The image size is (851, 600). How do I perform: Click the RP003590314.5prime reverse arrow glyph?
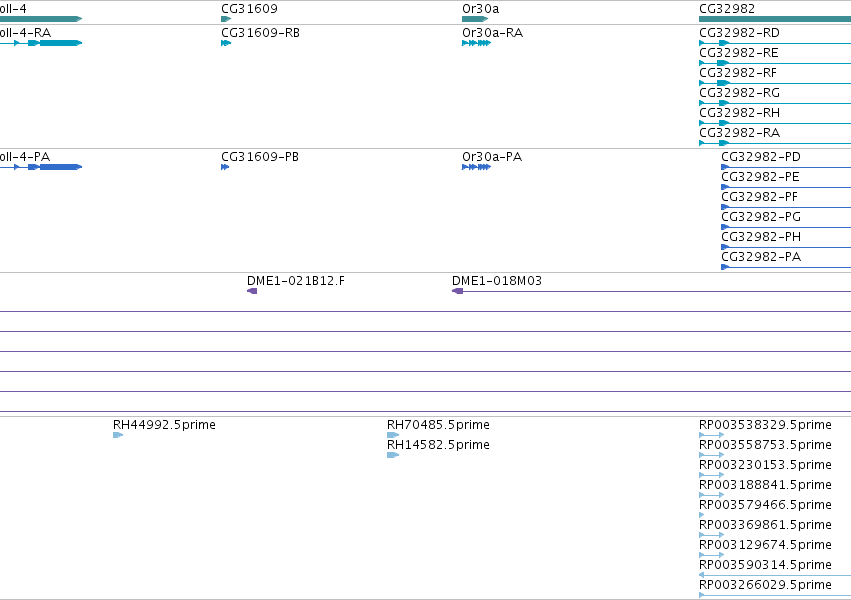click(x=775, y=575)
